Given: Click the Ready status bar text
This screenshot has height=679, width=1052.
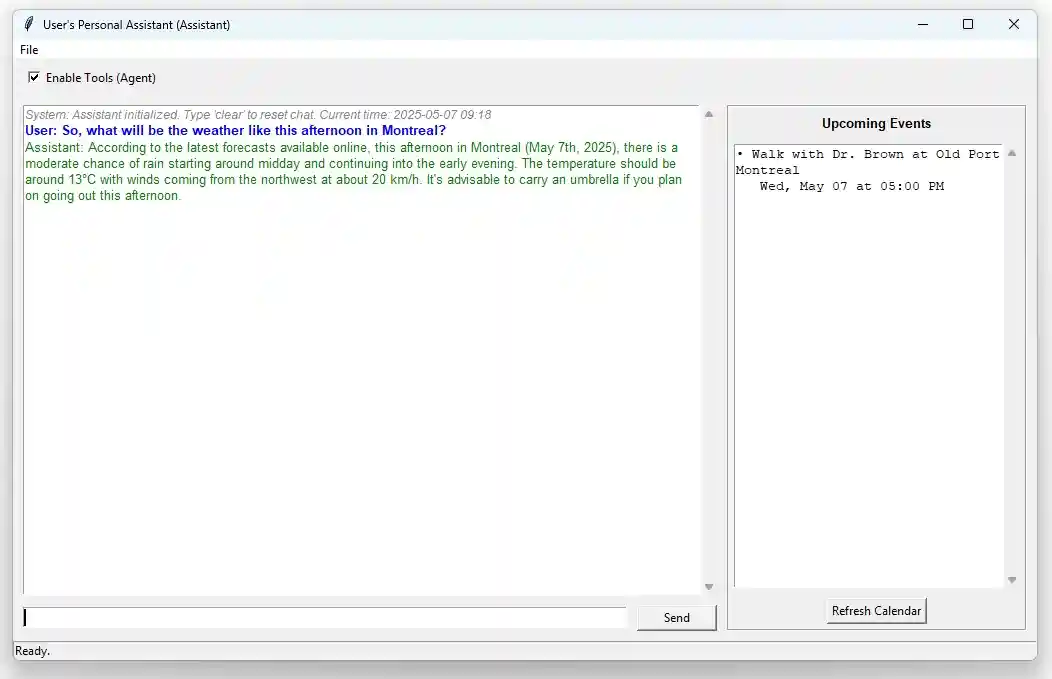Looking at the screenshot, I should pos(33,651).
